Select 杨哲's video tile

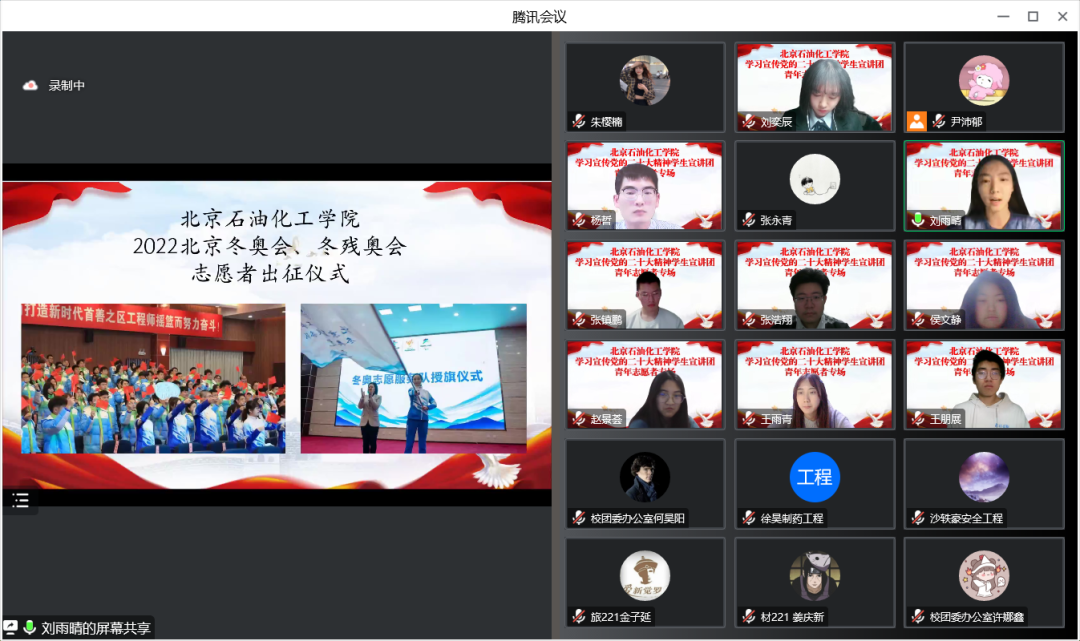tap(645, 186)
